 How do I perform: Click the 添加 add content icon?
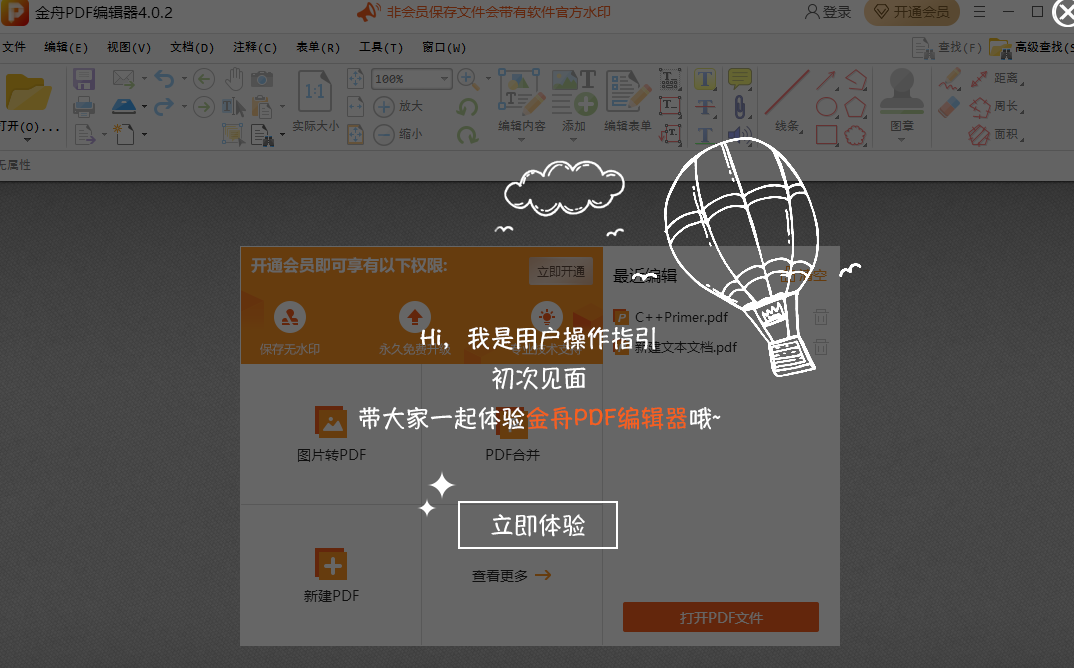point(574,91)
